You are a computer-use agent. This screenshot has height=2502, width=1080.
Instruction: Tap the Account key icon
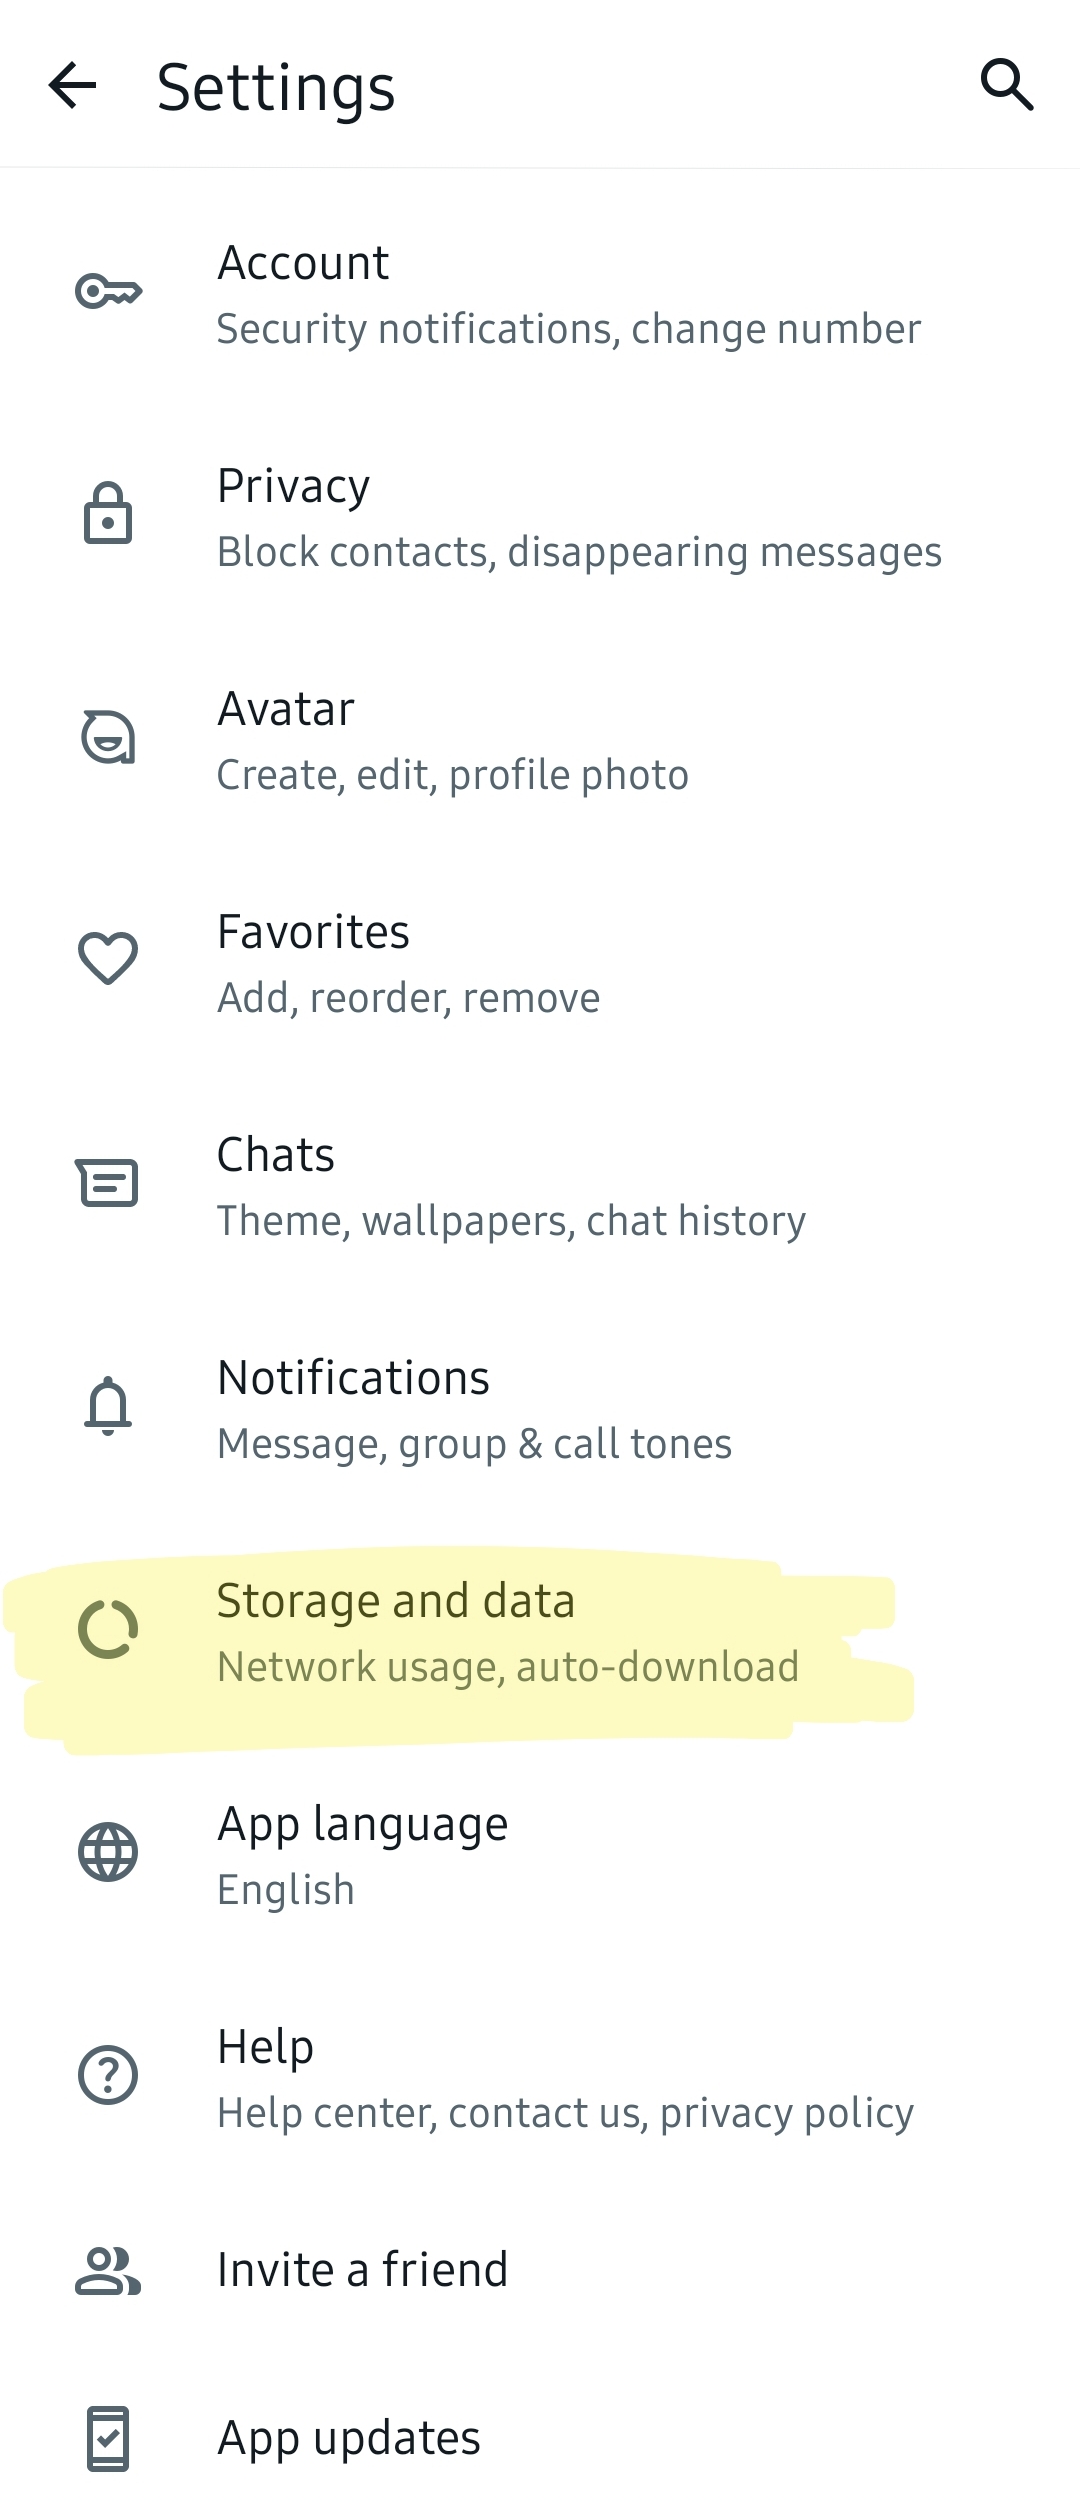(x=108, y=292)
